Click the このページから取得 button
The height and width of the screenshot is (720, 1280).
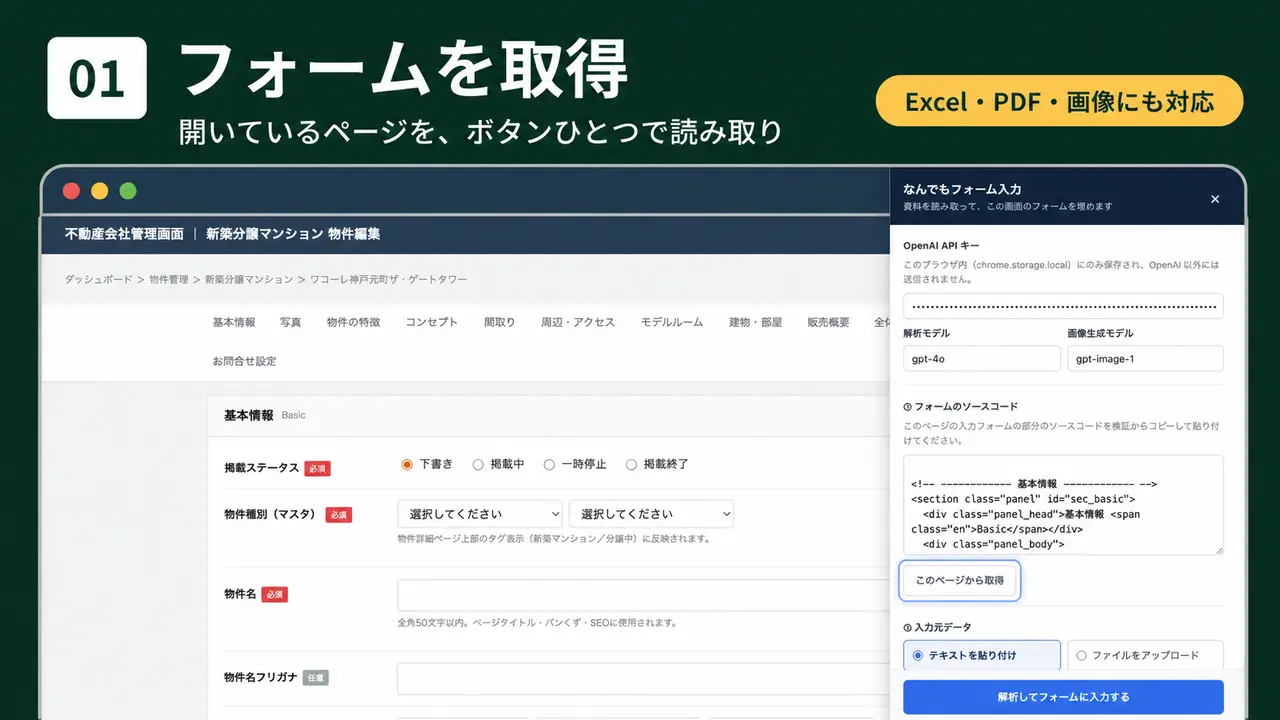[x=960, y=580]
